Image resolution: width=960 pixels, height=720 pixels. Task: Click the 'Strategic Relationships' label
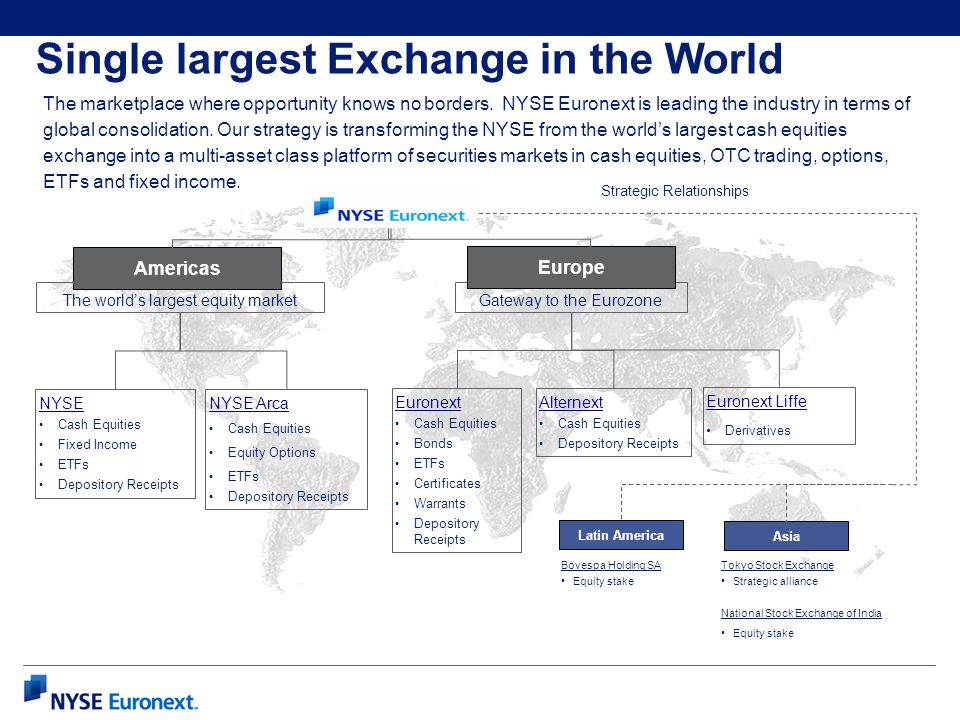pos(675,191)
